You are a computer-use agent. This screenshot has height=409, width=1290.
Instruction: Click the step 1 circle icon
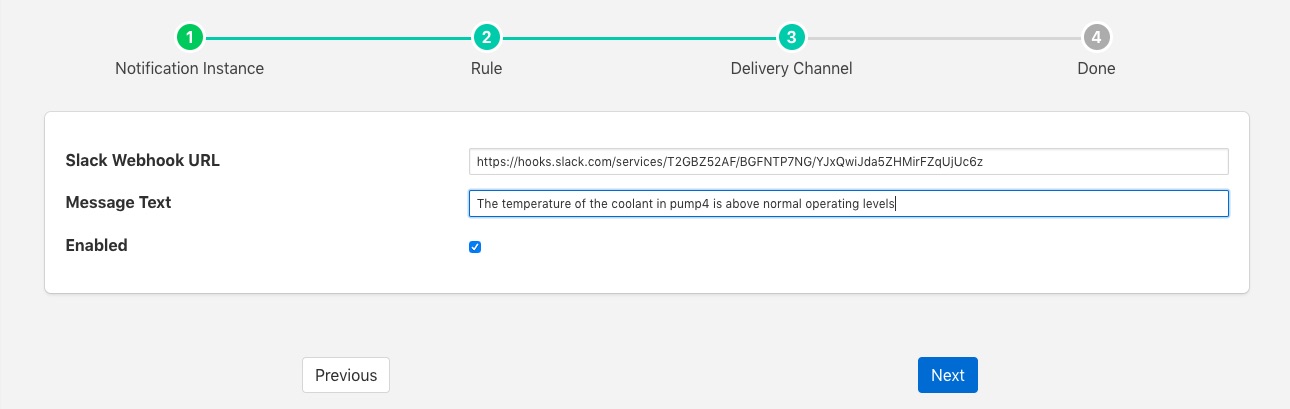pyautogui.click(x=190, y=38)
